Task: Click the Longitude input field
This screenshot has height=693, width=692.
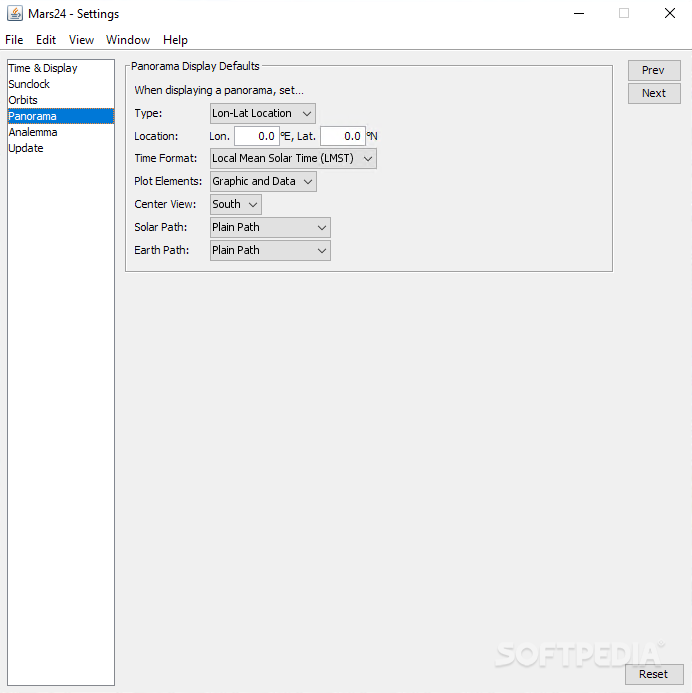Action: pos(257,136)
